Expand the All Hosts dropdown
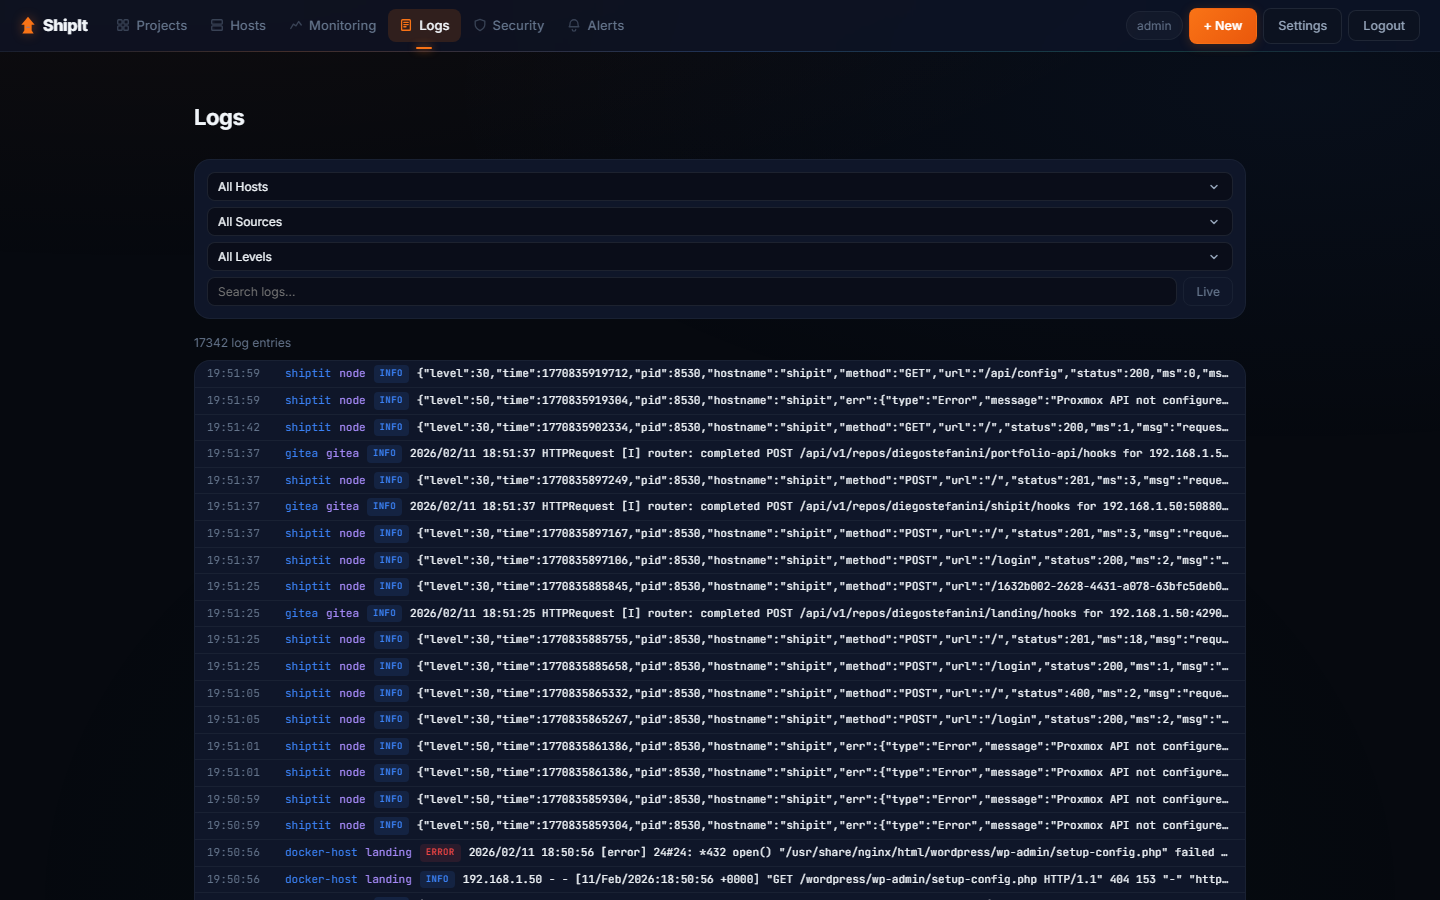This screenshot has height=900, width=1440. [719, 187]
